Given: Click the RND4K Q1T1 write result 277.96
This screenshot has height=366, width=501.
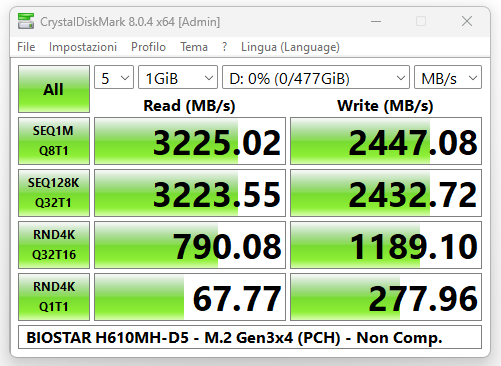Looking at the screenshot, I should point(386,297).
